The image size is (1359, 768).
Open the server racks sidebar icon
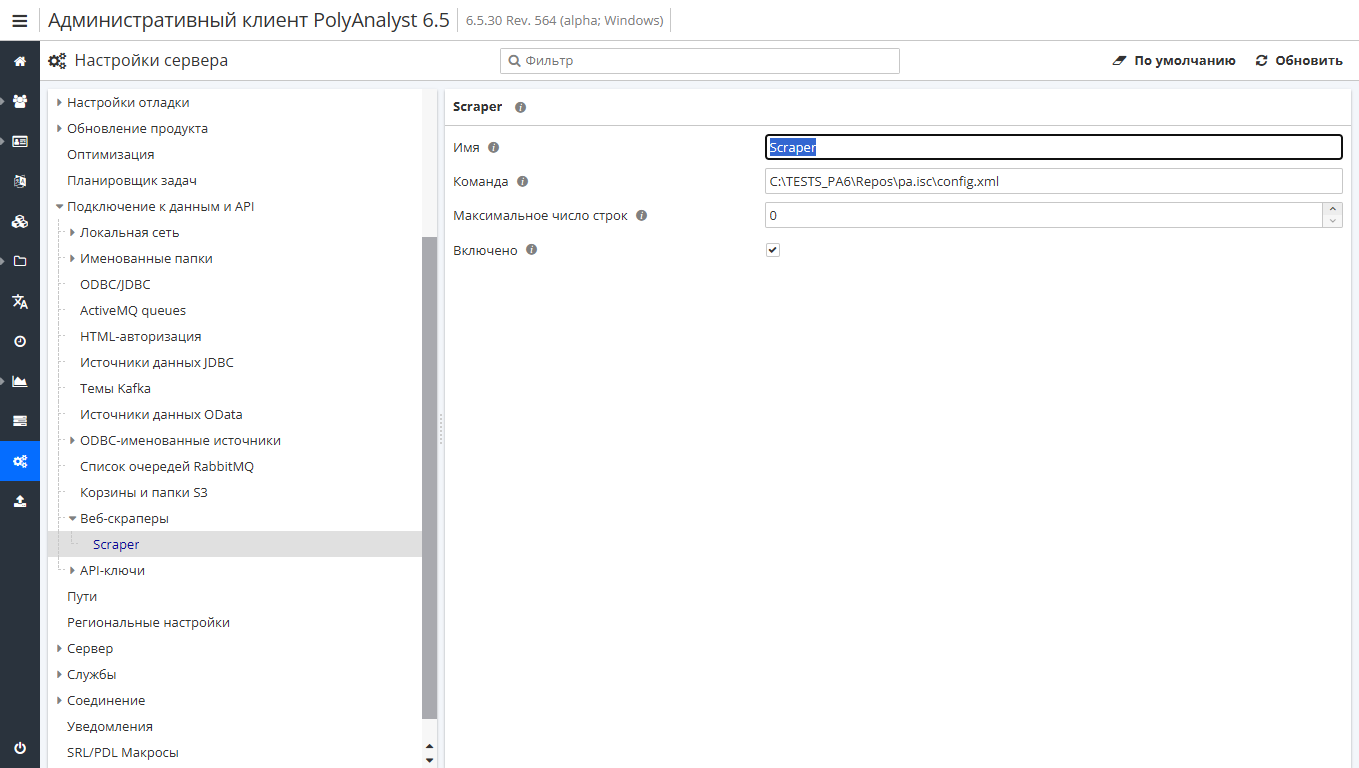20,421
